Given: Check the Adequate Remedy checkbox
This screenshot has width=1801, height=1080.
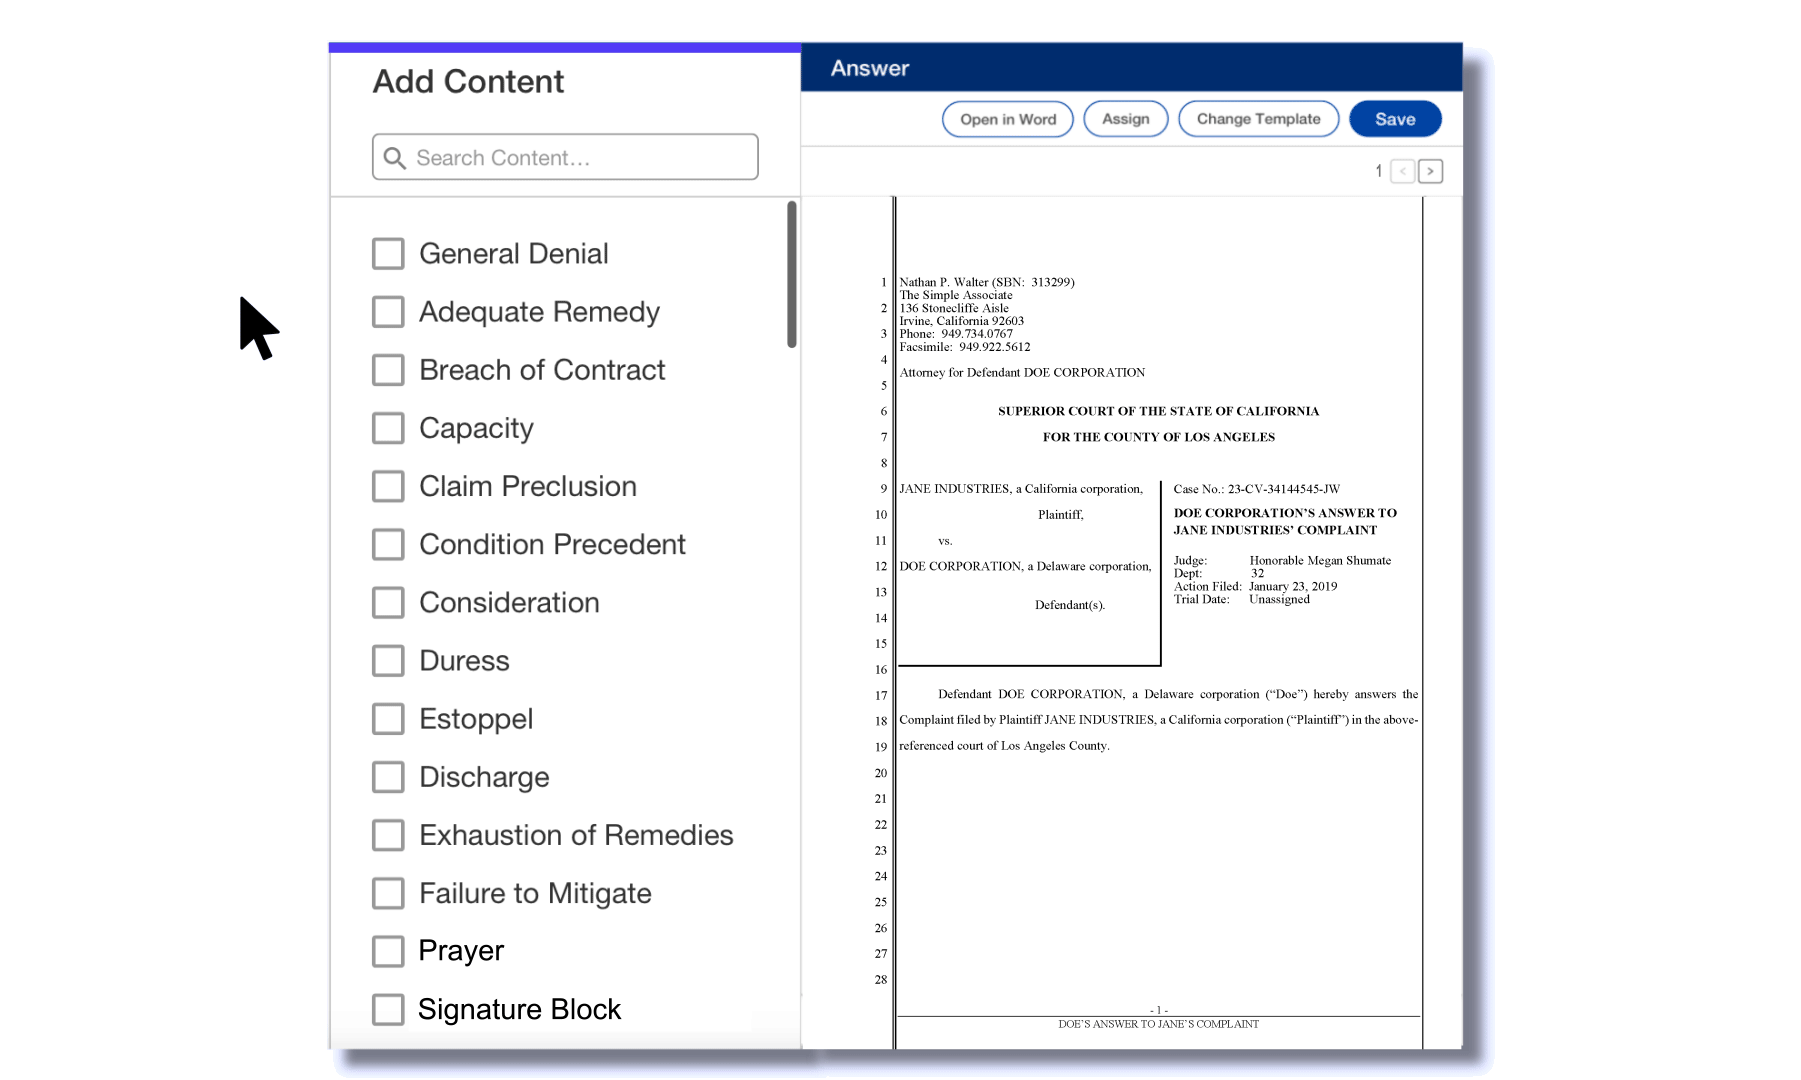Looking at the screenshot, I should tap(388, 312).
